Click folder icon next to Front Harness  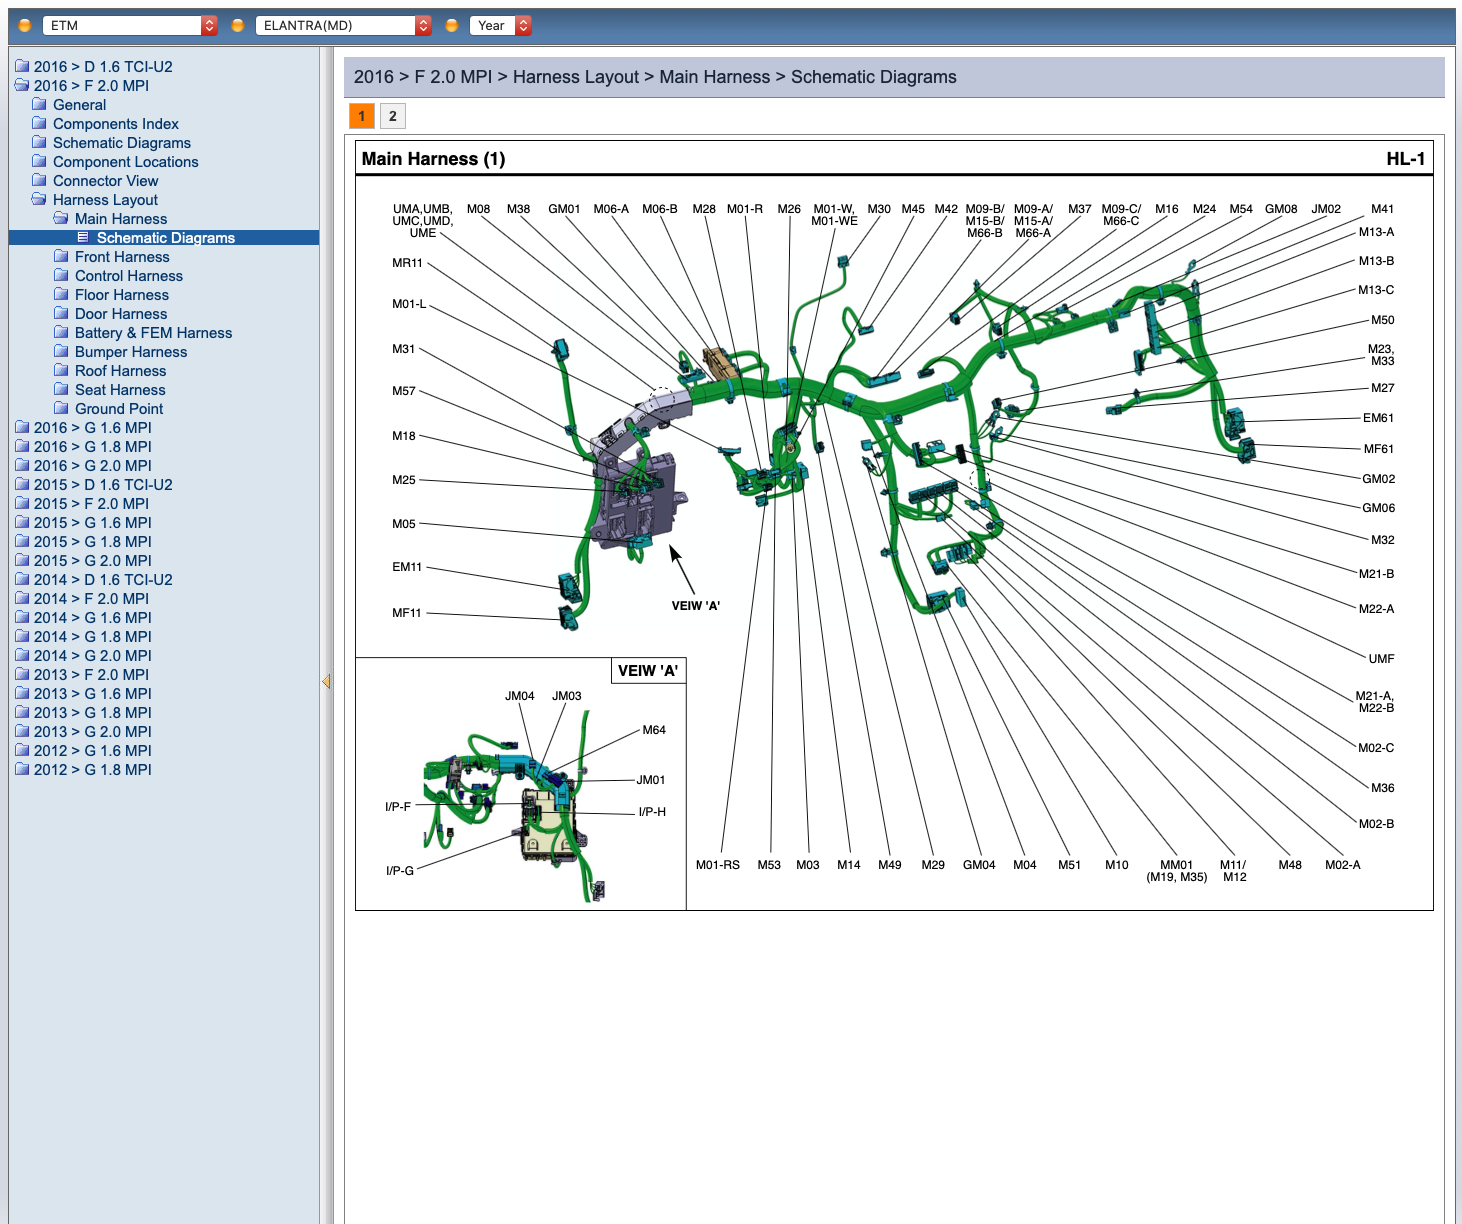point(61,256)
